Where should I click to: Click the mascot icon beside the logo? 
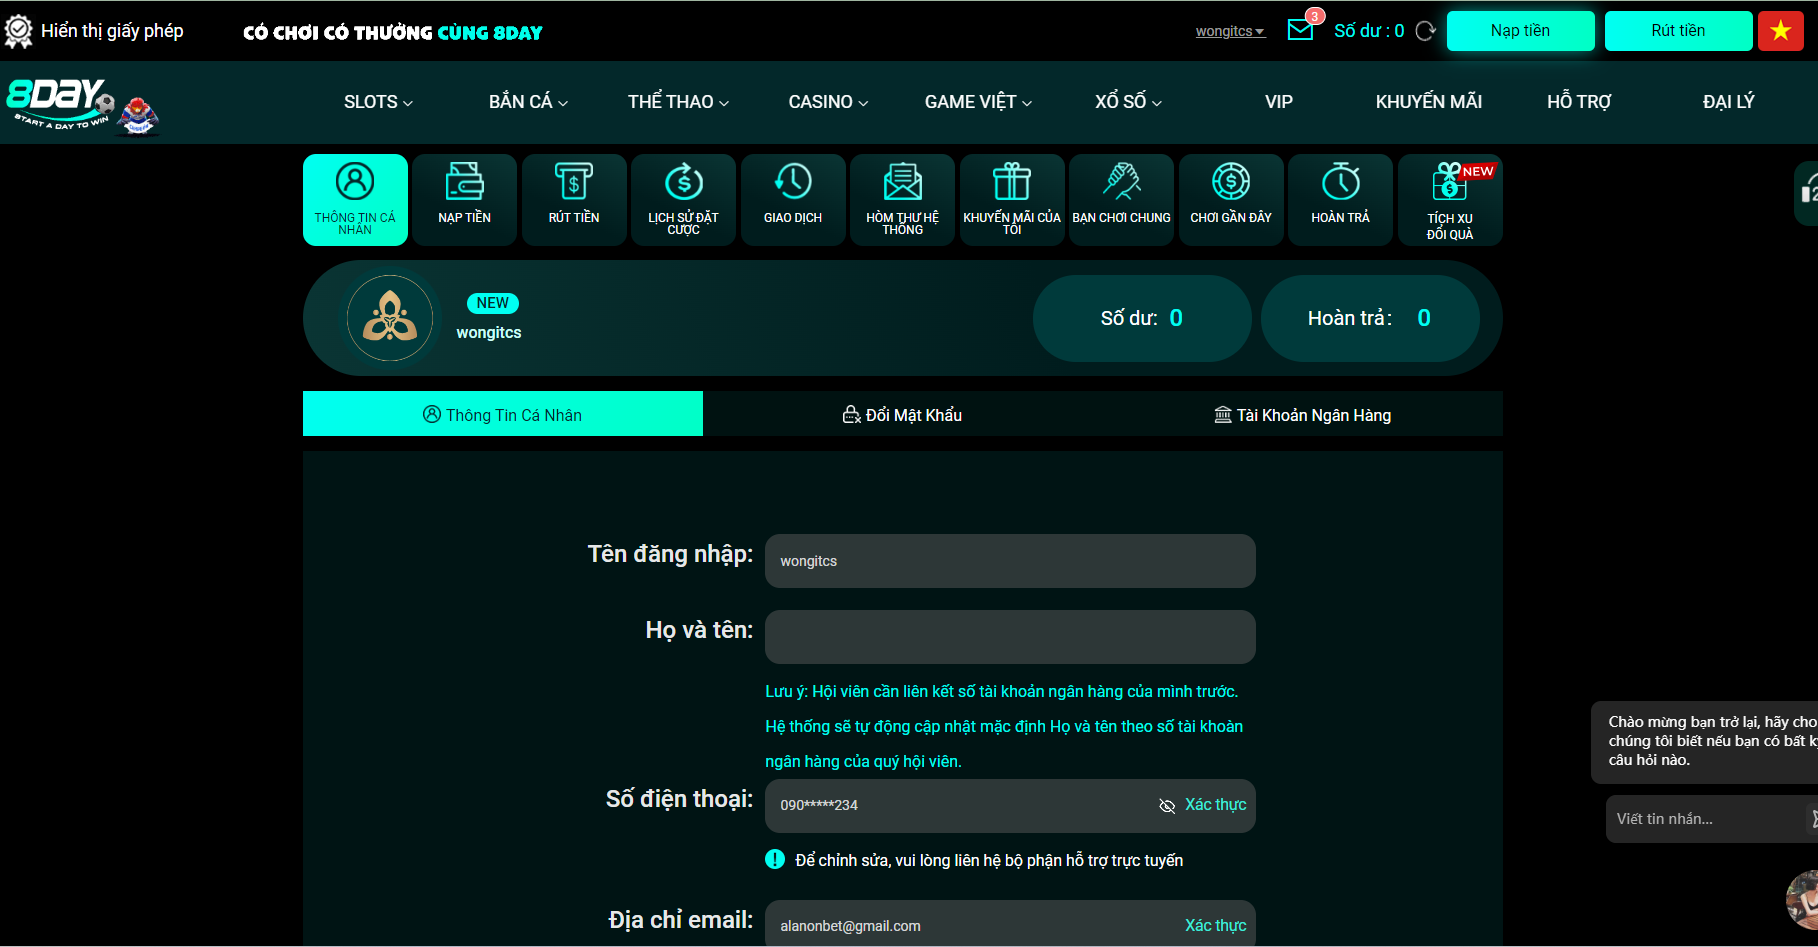click(139, 115)
